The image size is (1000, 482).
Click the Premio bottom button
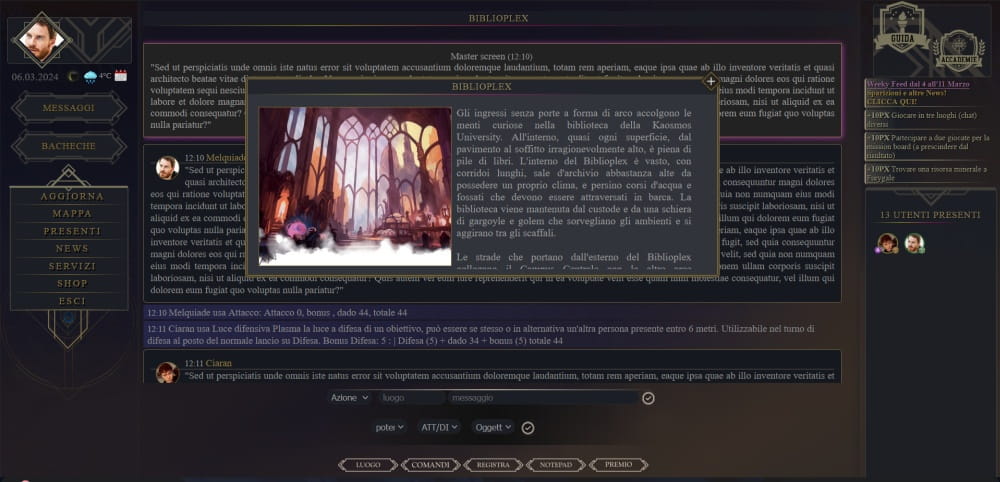618,465
